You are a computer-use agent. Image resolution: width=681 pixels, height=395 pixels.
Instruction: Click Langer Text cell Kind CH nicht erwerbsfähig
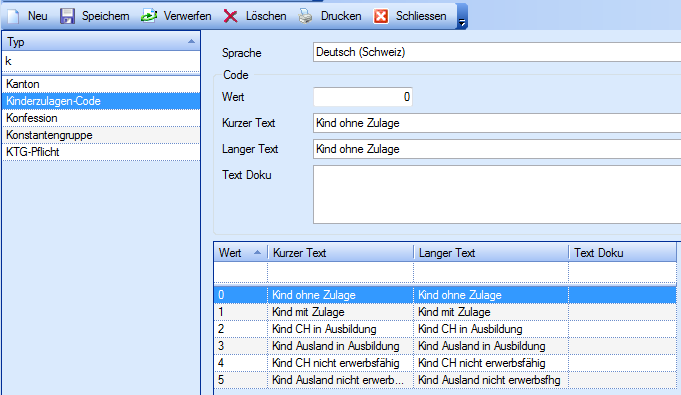point(491,362)
